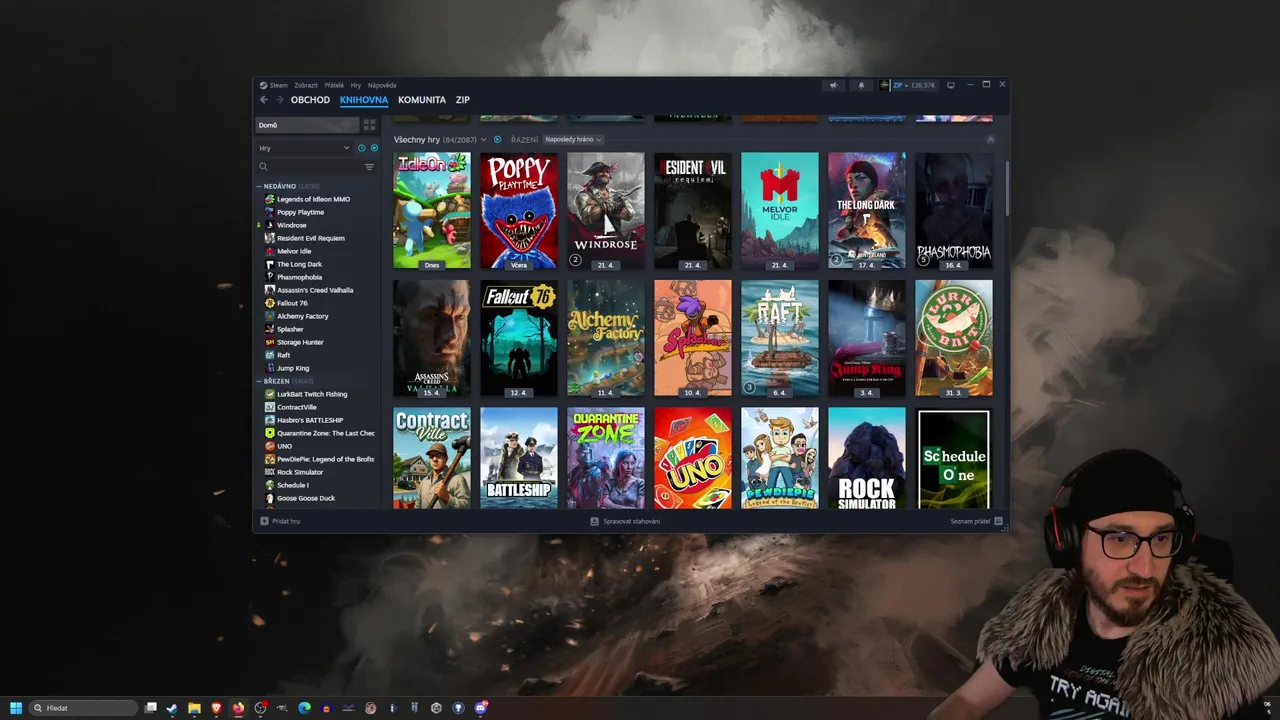The image size is (1280, 720).
Task: Open Hry menu in menu bar
Action: coord(356,85)
